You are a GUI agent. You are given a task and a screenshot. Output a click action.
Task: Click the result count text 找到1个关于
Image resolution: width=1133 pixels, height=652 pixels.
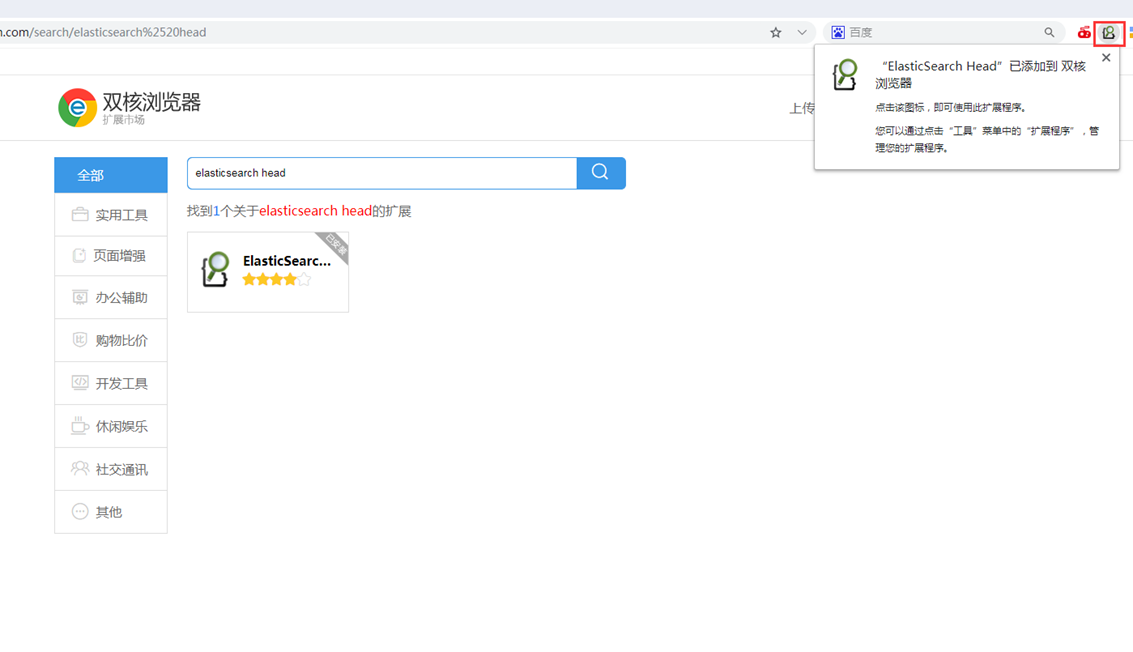tap(223, 211)
